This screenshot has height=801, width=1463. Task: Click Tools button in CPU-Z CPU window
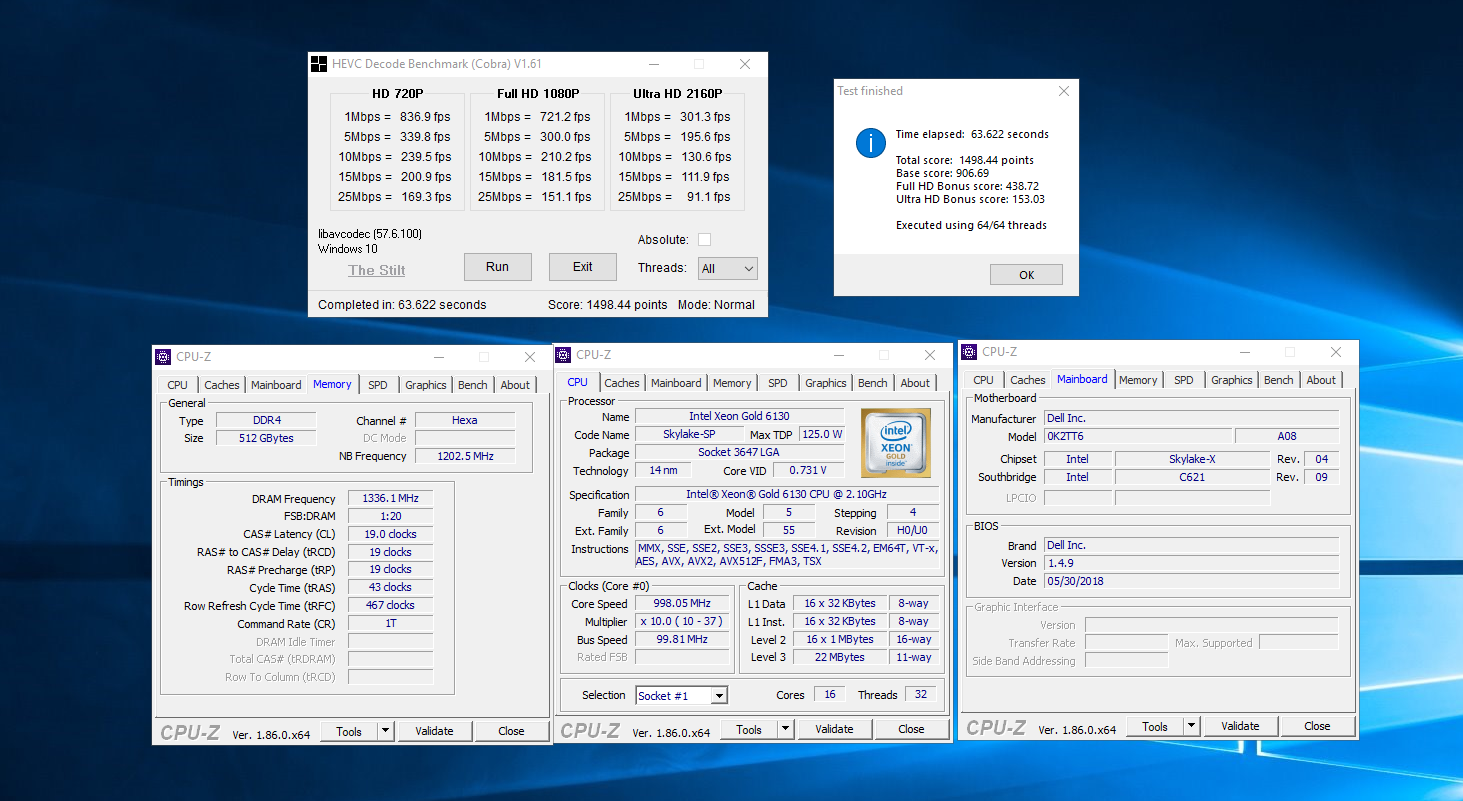(749, 729)
